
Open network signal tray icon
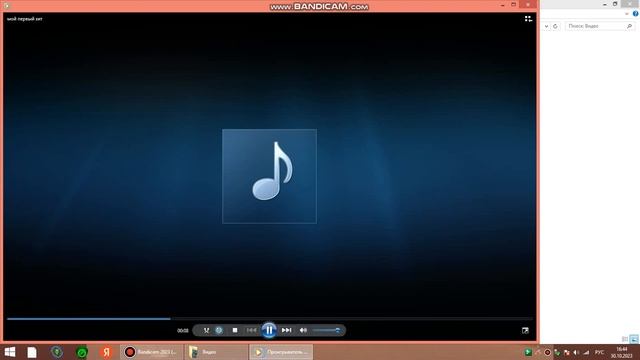[586, 352]
